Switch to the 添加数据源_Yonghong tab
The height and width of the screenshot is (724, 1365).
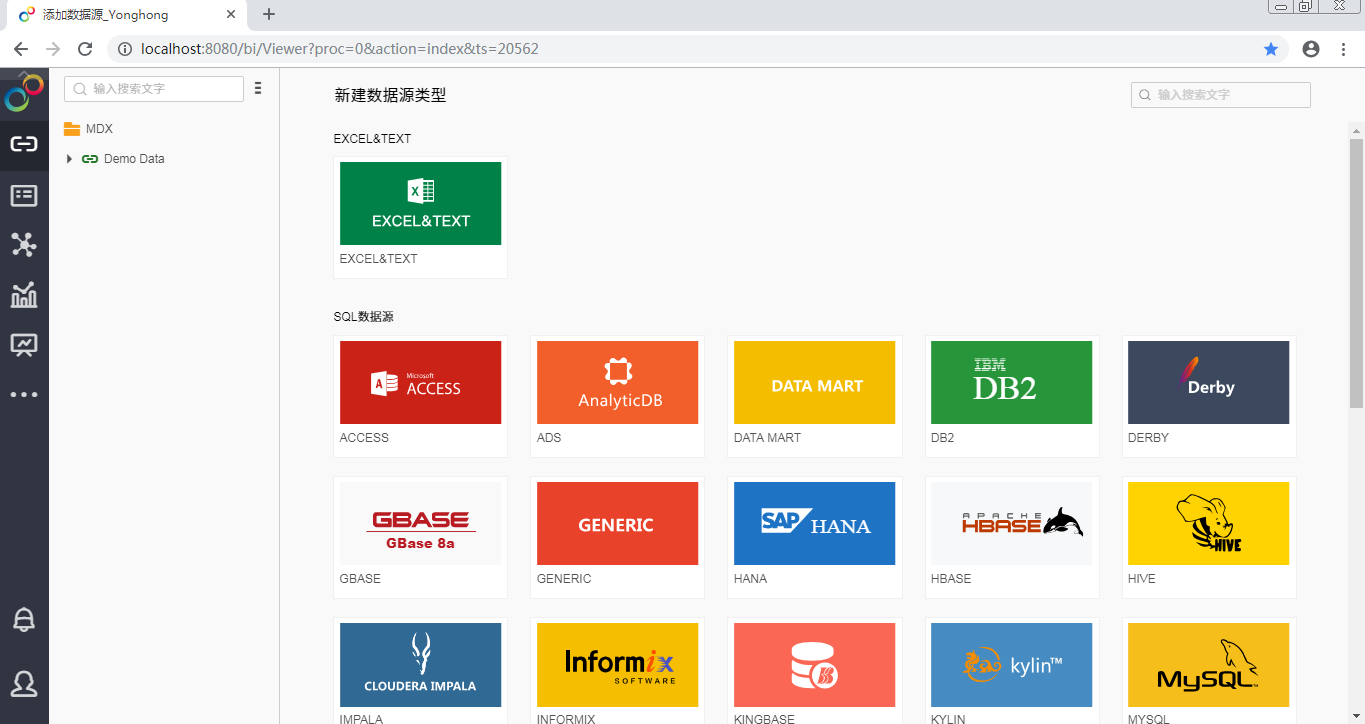(x=120, y=15)
